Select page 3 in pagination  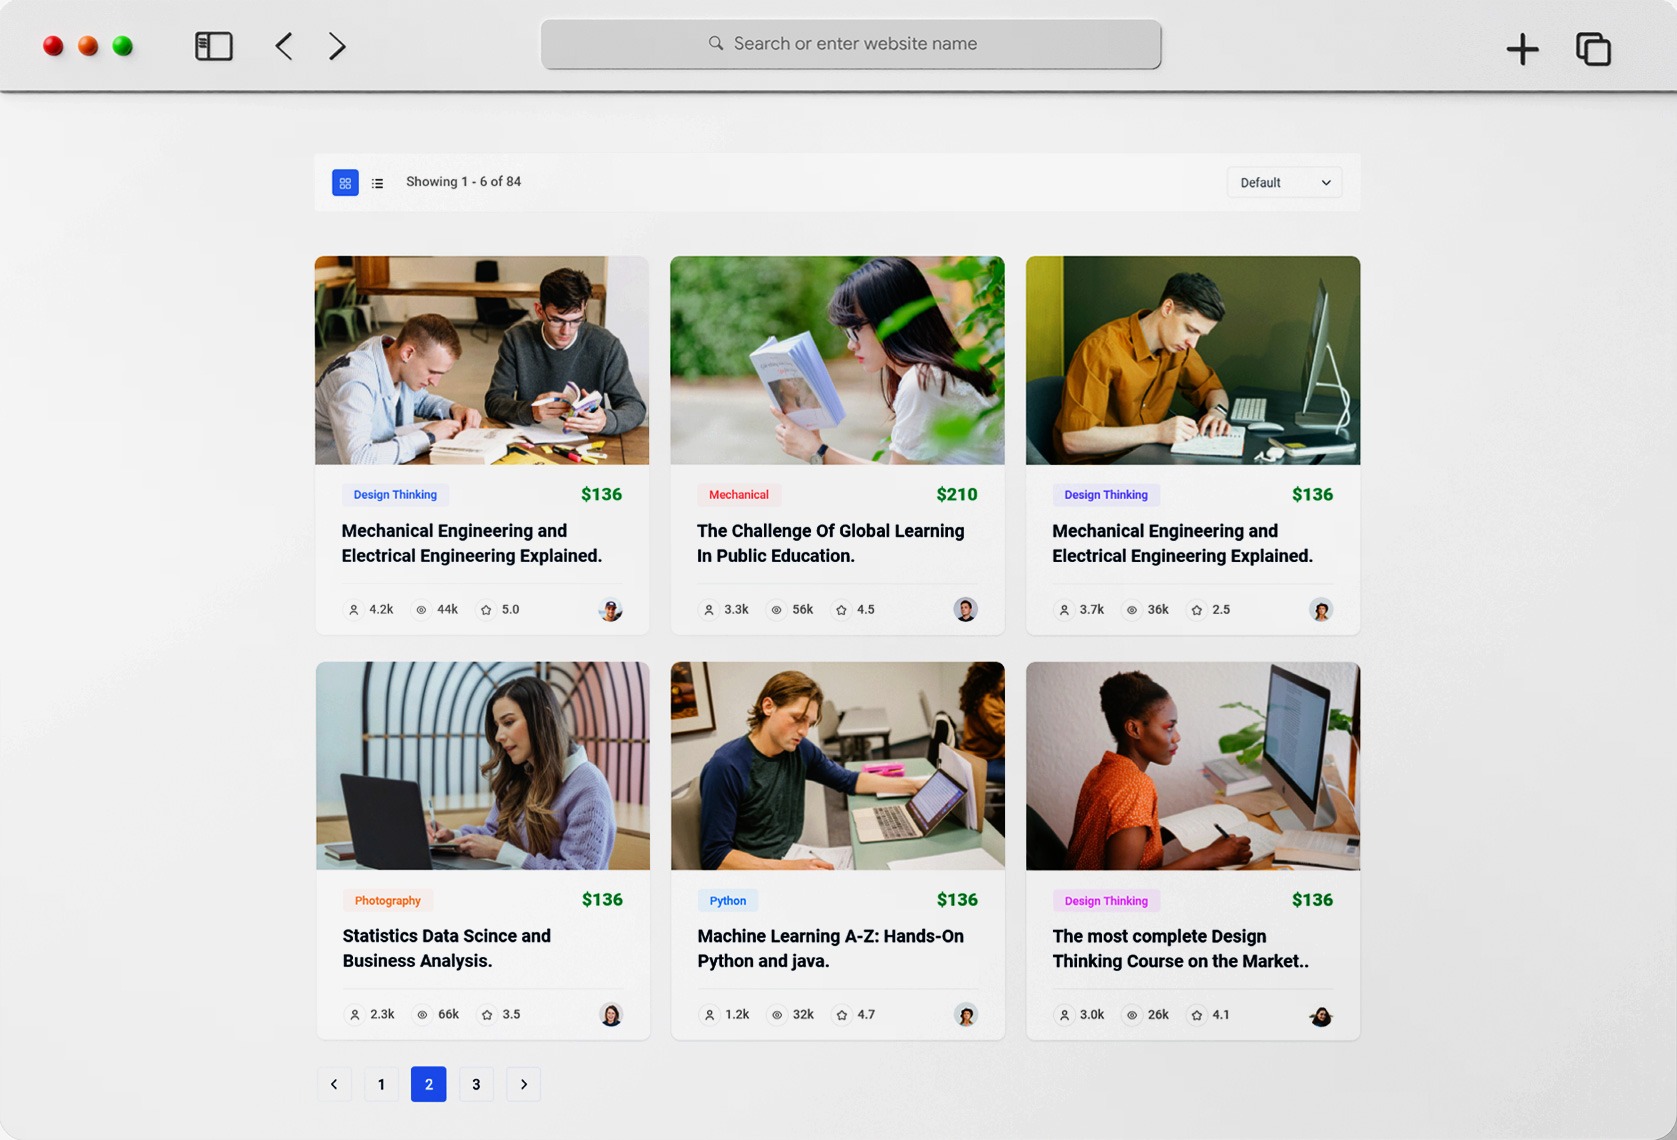click(476, 1084)
